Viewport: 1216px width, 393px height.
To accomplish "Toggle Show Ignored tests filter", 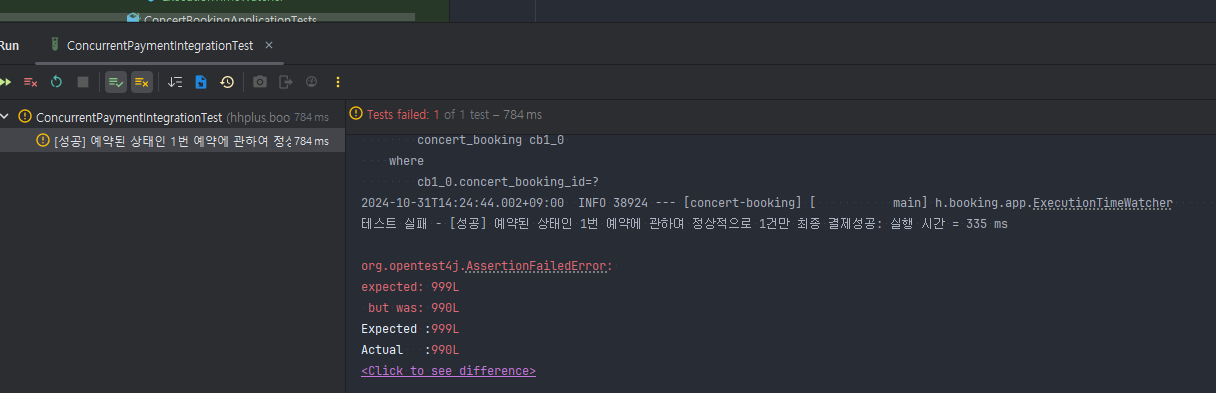I will 142,82.
